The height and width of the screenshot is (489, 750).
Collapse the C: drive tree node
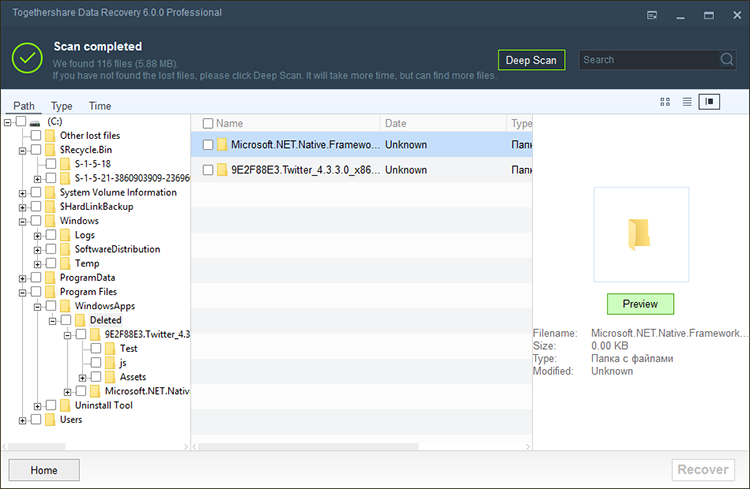pos(7,122)
